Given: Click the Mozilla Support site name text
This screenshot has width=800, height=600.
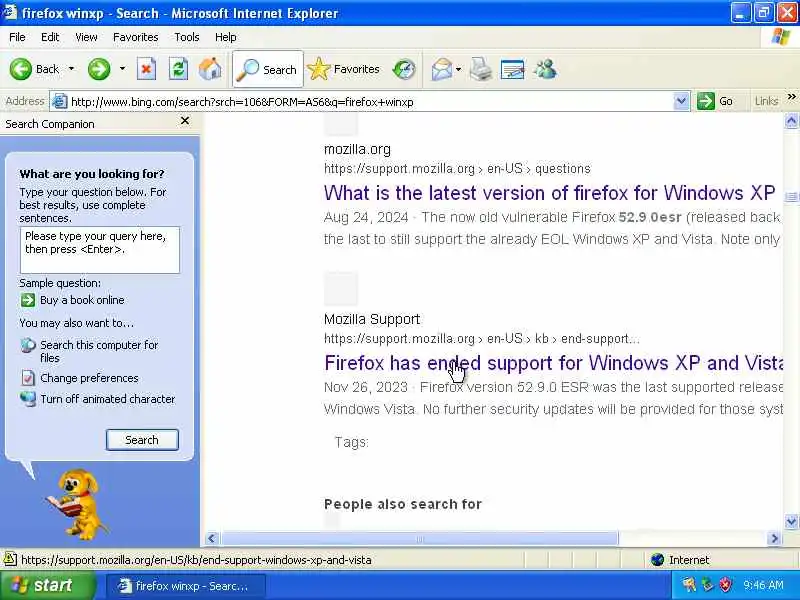Looking at the screenshot, I should coord(372,319).
